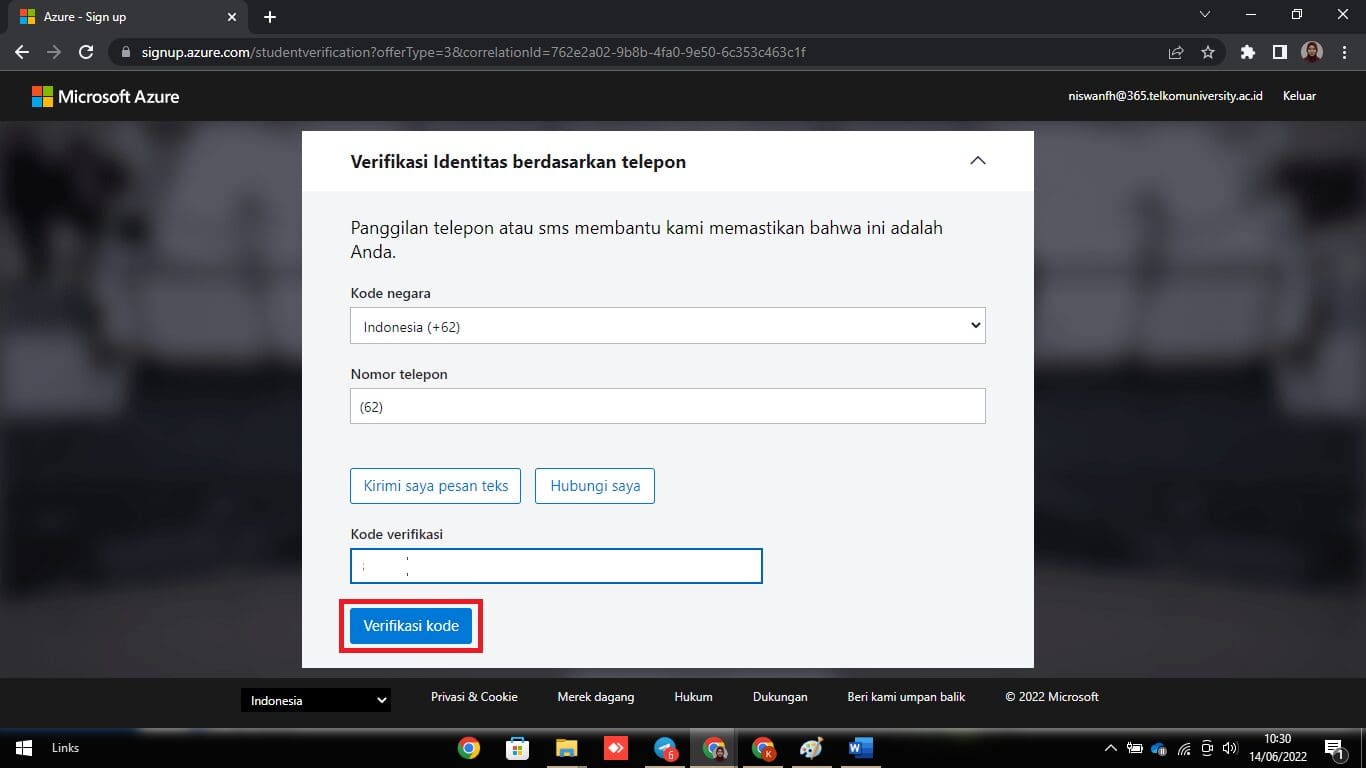Click the Microsoft Azure logo
Image resolution: width=1366 pixels, height=768 pixels.
pos(106,97)
